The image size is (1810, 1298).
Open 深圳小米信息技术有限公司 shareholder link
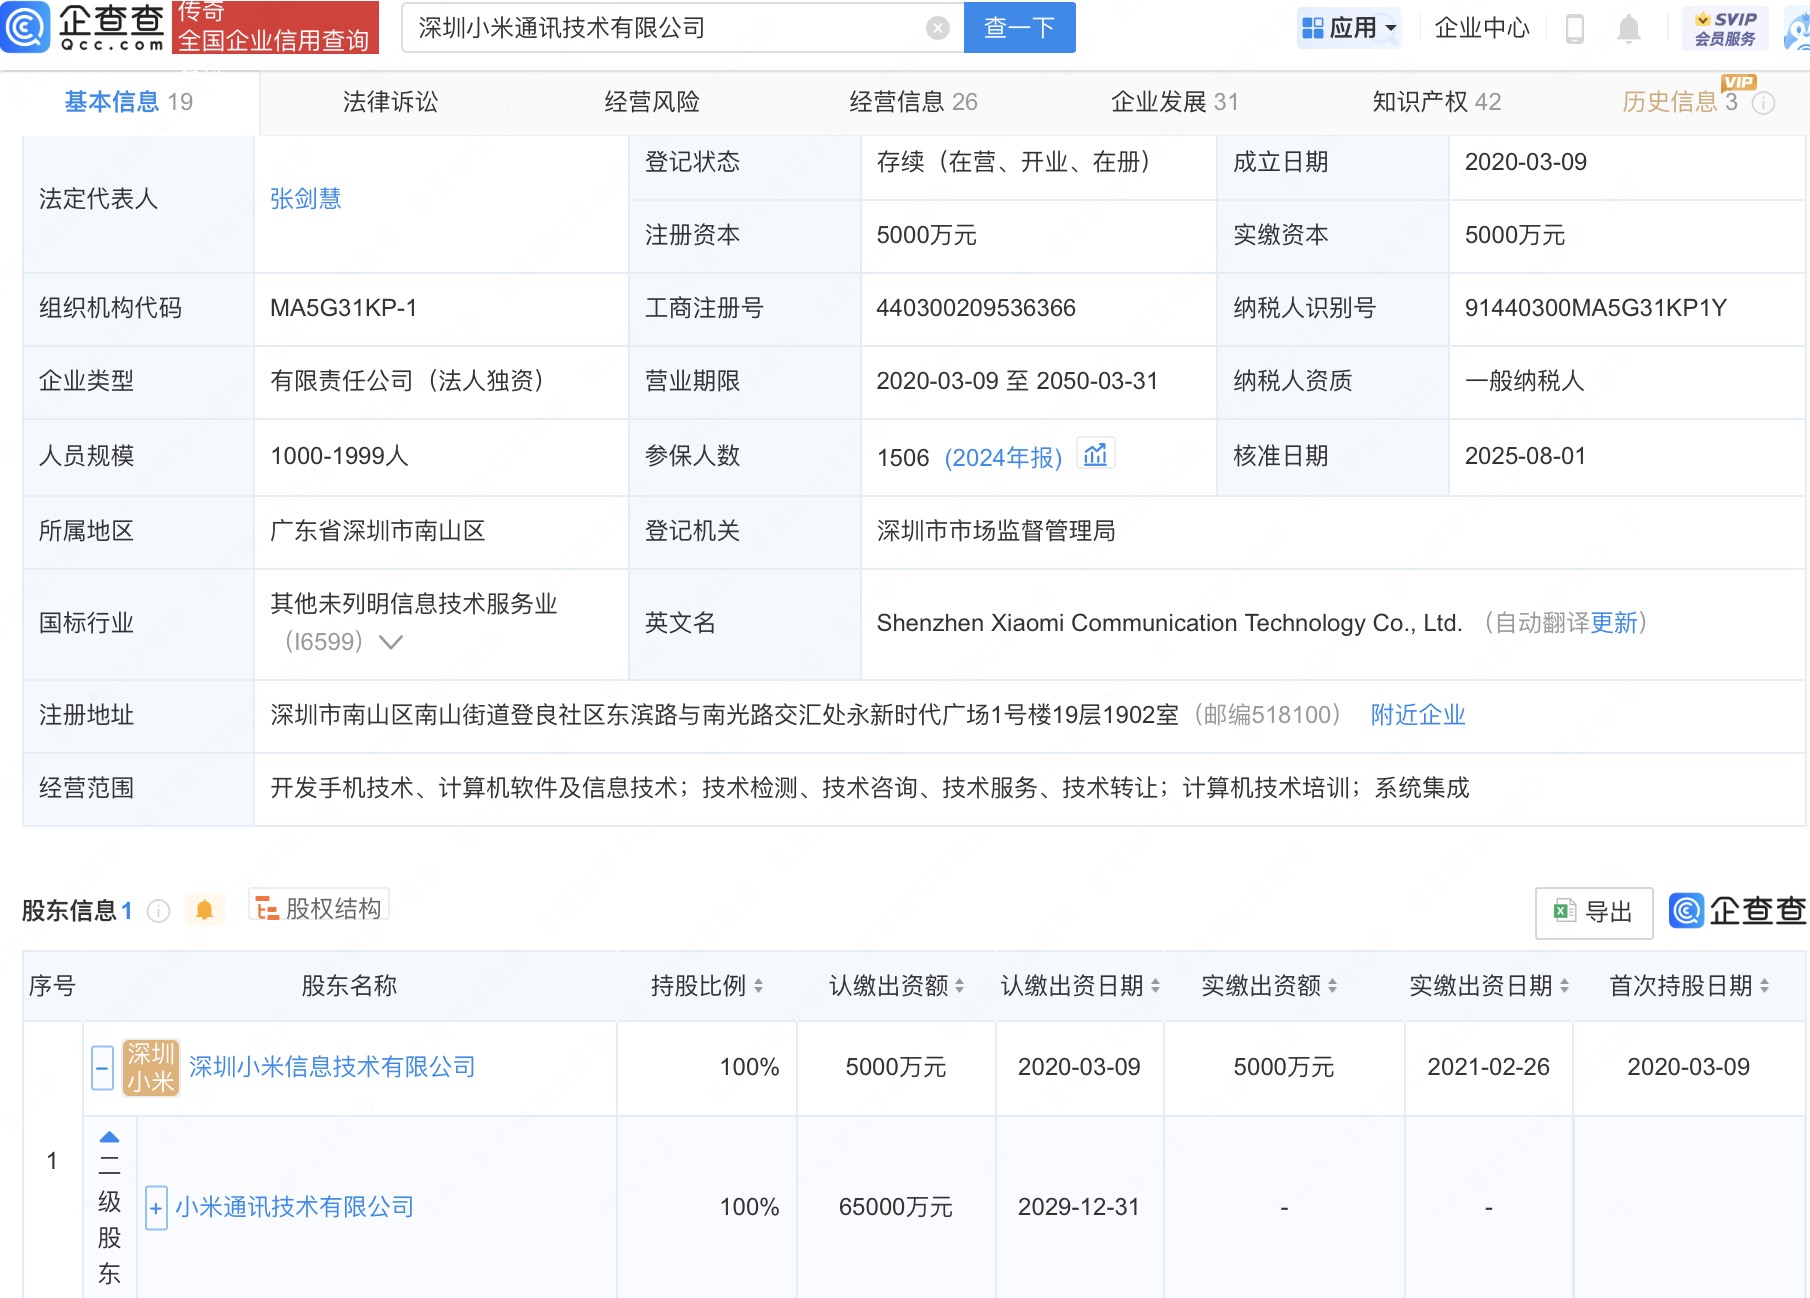point(332,1067)
